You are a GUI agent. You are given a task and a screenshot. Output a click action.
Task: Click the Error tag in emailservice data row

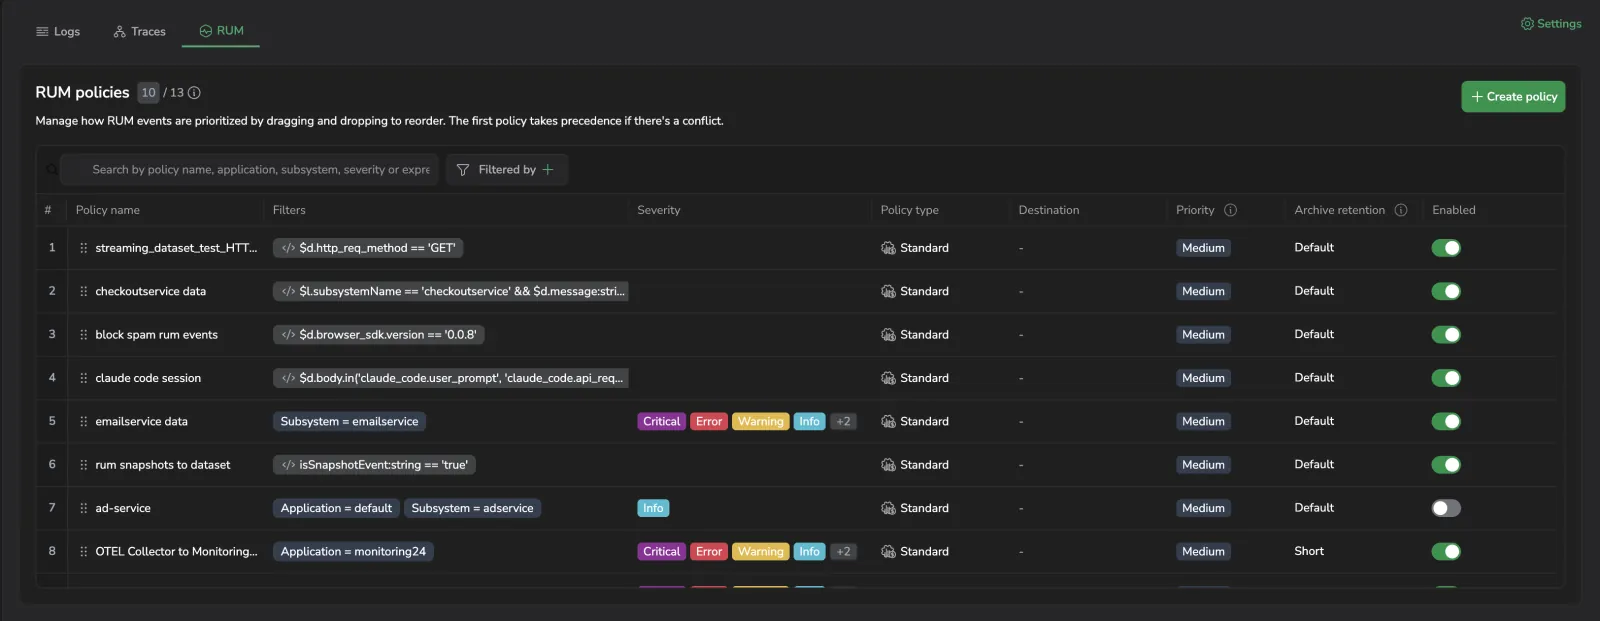click(709, 422)
